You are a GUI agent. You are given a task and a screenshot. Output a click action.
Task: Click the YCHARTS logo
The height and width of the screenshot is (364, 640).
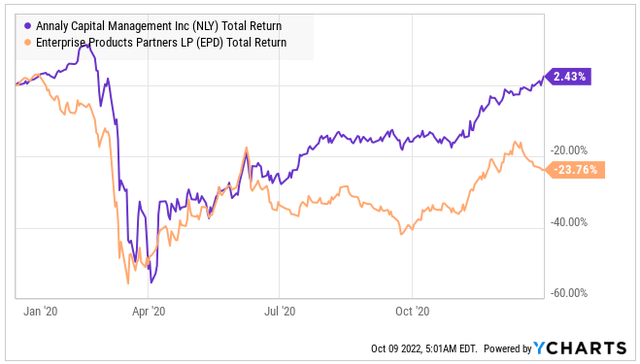tap(580, 348)
